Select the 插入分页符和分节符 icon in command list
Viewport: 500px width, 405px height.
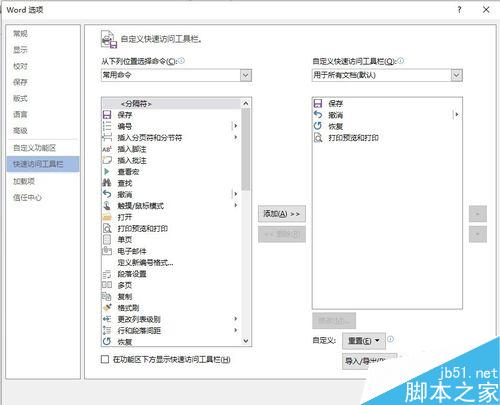click(x=107, y=138)
